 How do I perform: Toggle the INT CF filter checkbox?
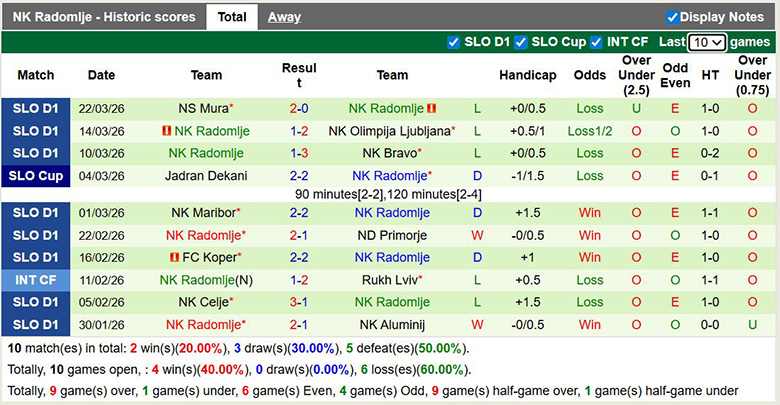pyautogui.click(x=597, y=42)
